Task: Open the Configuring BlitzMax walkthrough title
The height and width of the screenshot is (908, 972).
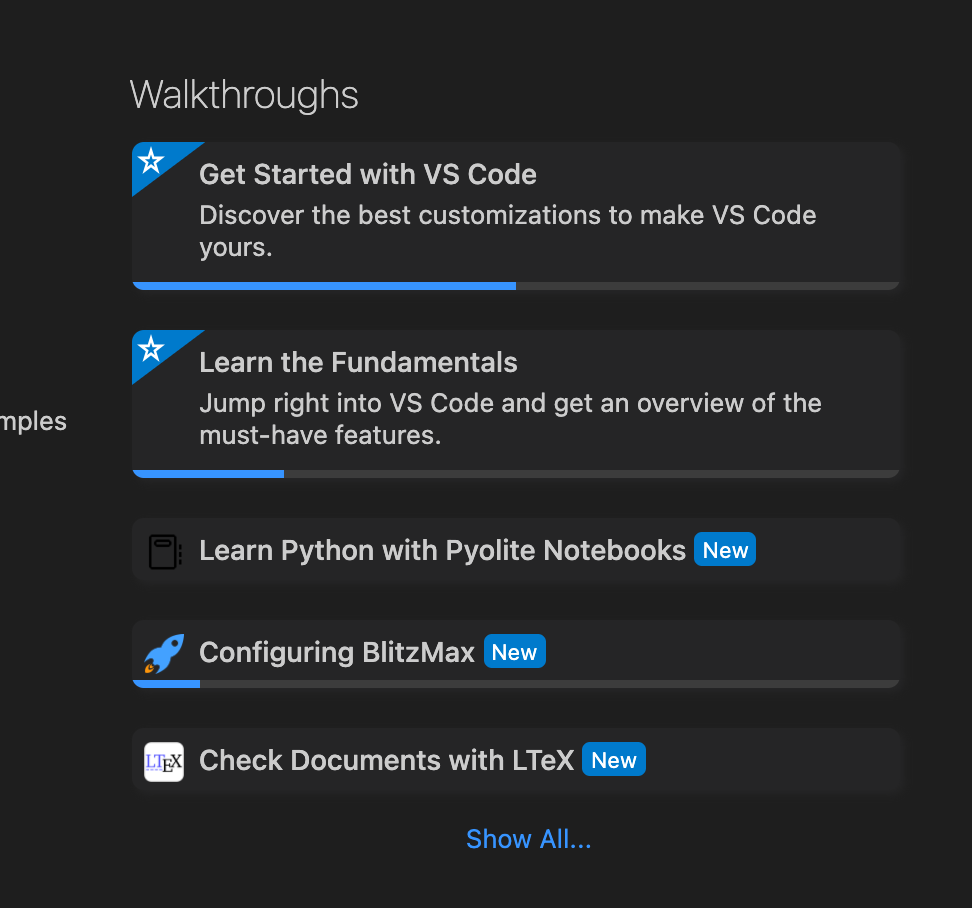Action: 337,653
